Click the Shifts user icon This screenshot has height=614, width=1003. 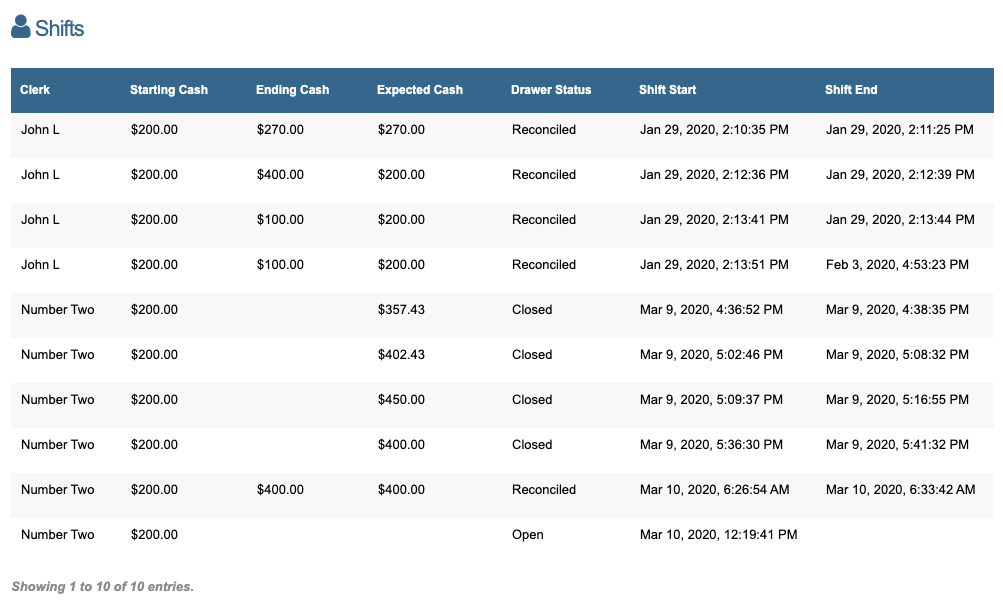(x=21, y=27)
